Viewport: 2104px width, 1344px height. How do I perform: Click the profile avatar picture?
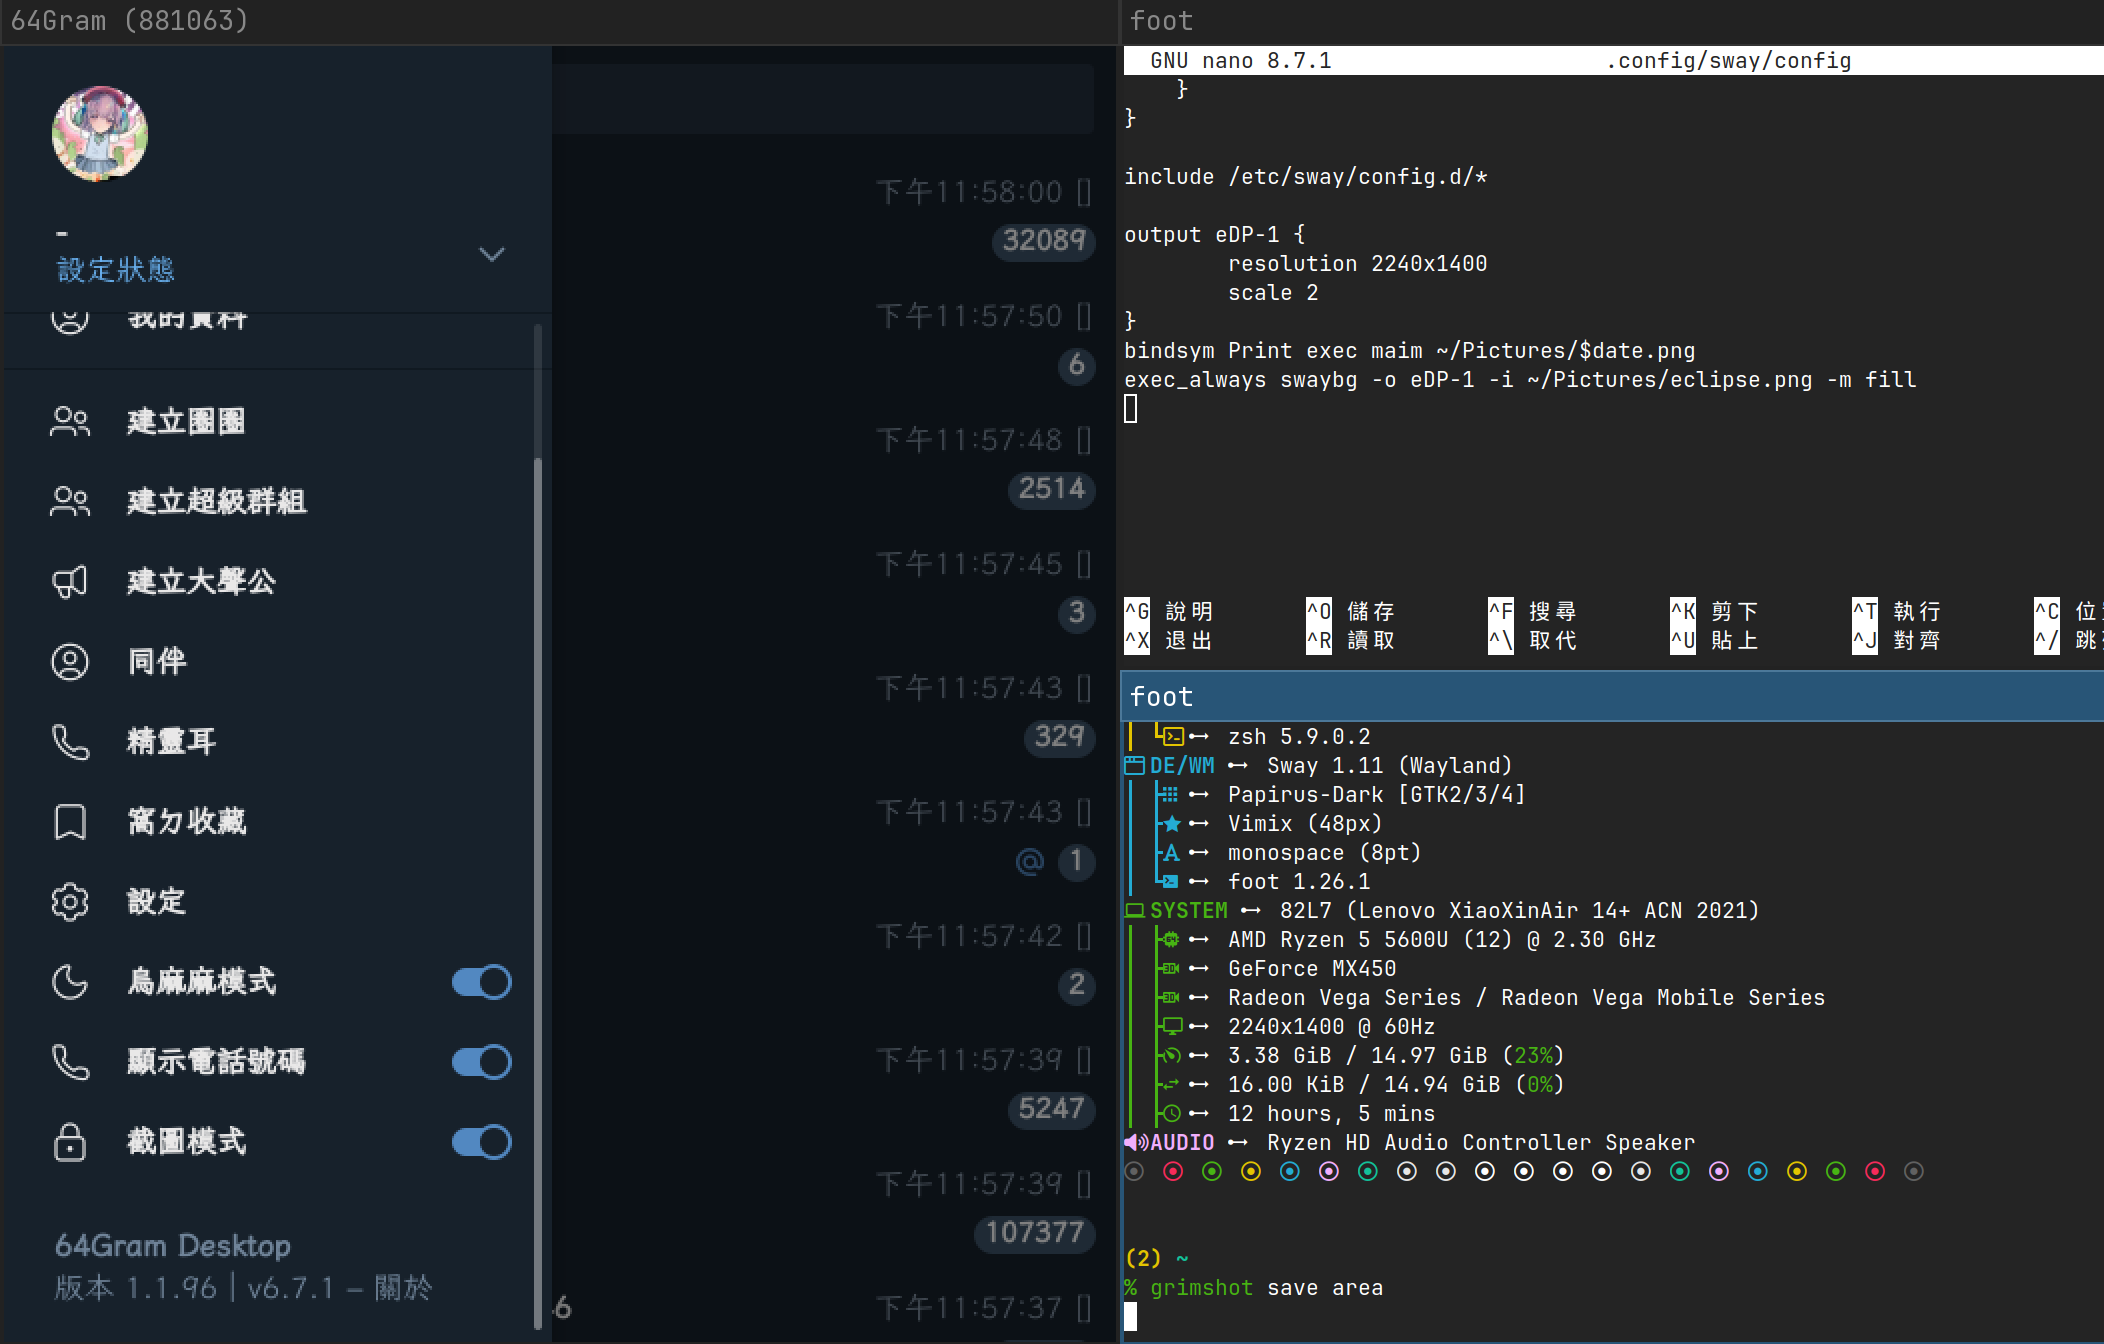pyautogui.click(x=100, y=134)
